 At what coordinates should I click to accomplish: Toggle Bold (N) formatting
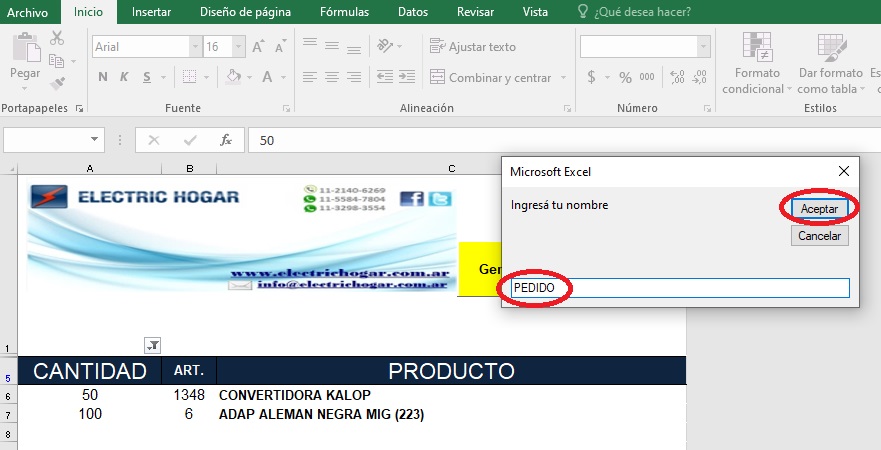click(x=103, y=77)
